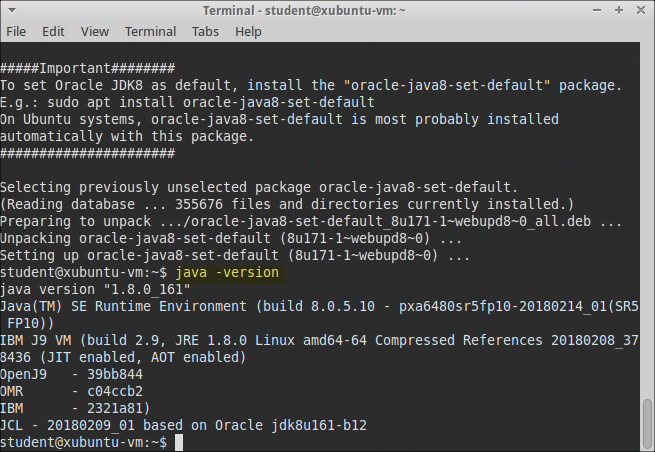Screen dimensions: 655x452
Task: Open the File menu
Action: click(x=16, y=31)
